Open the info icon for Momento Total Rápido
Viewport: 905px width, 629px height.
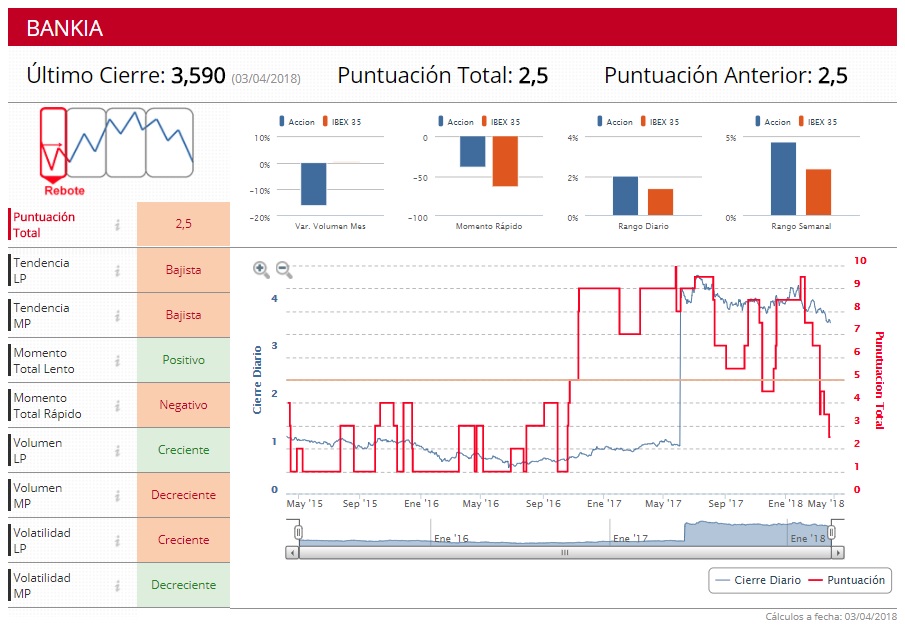(117, 405)
